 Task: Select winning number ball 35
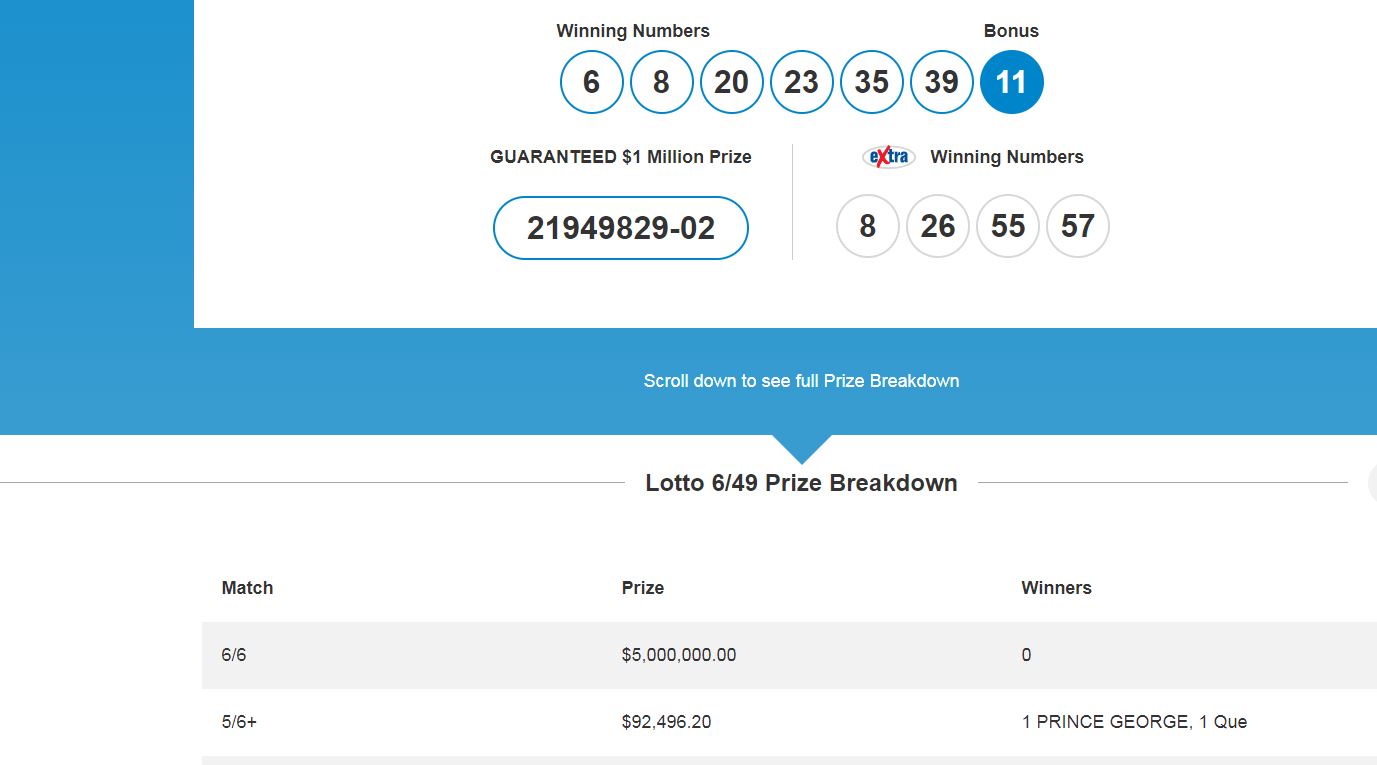pos(871,82)
